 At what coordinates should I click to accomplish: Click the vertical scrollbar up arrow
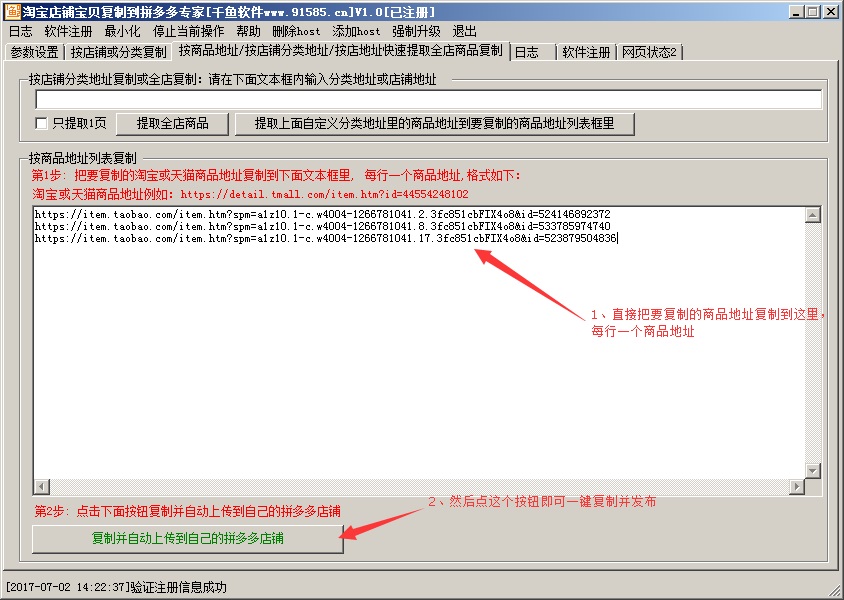pos(813,215)
